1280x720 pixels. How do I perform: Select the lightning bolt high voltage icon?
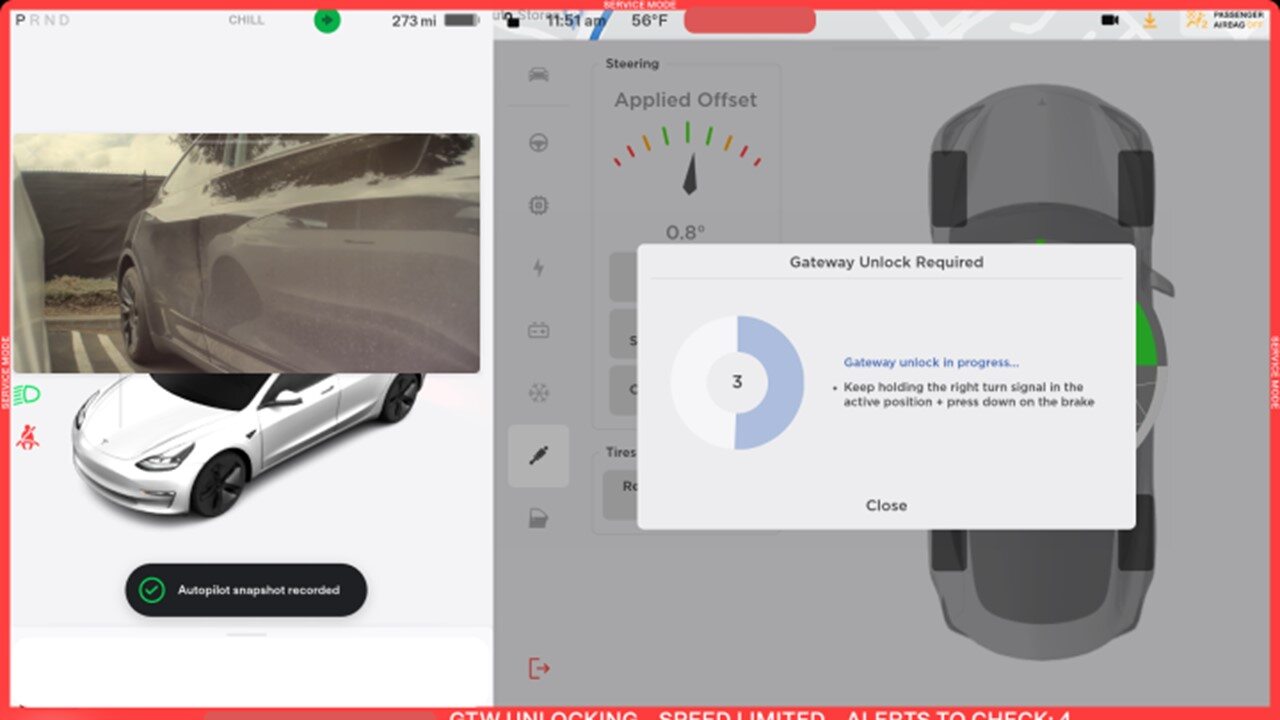tap(538, 268)
